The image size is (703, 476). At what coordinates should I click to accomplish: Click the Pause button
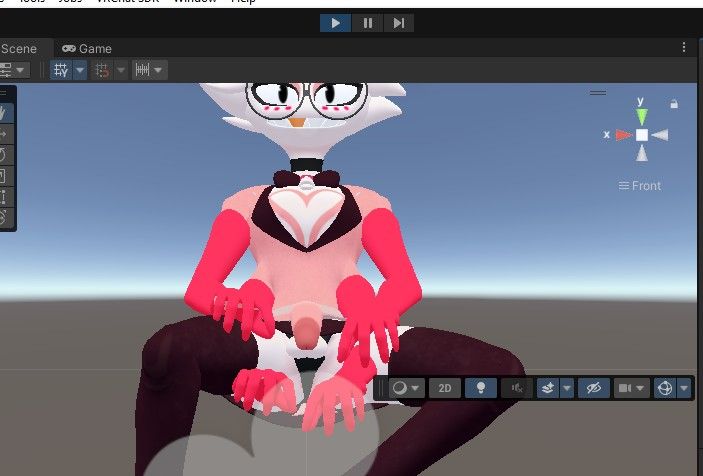point(368,23)
